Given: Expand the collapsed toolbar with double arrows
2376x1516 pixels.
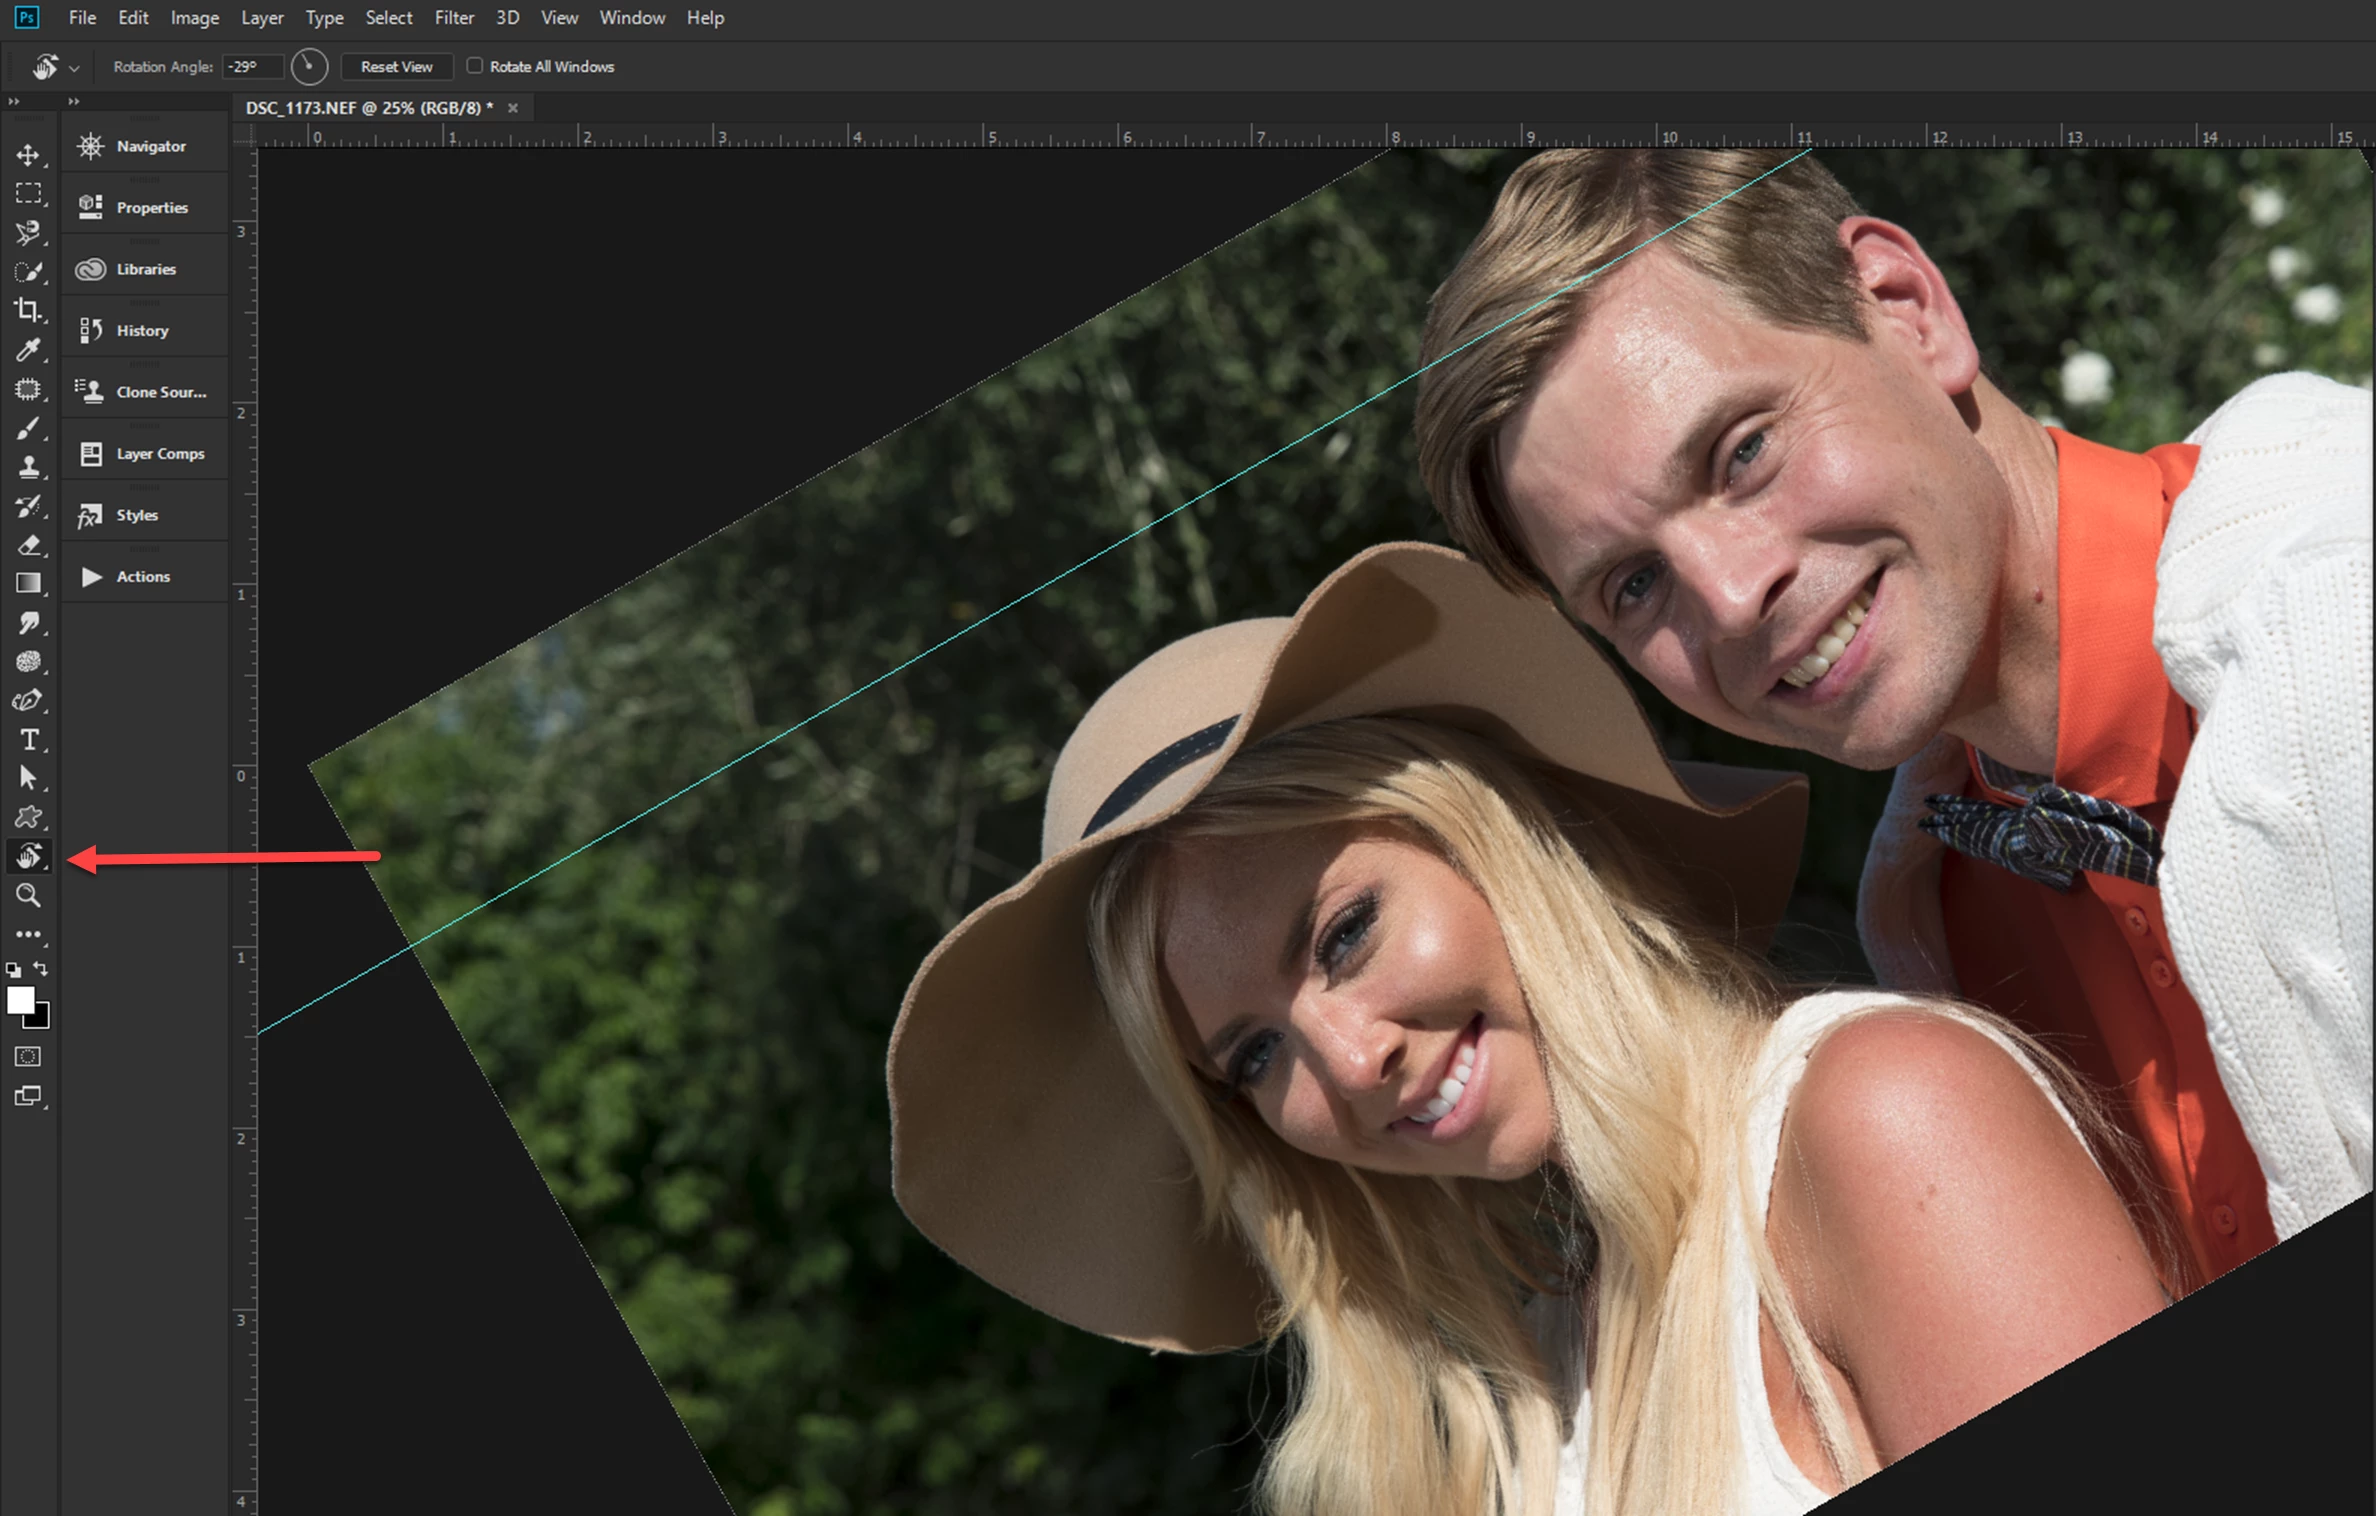Looking at the screenshot, I should (x=13, y=102).
